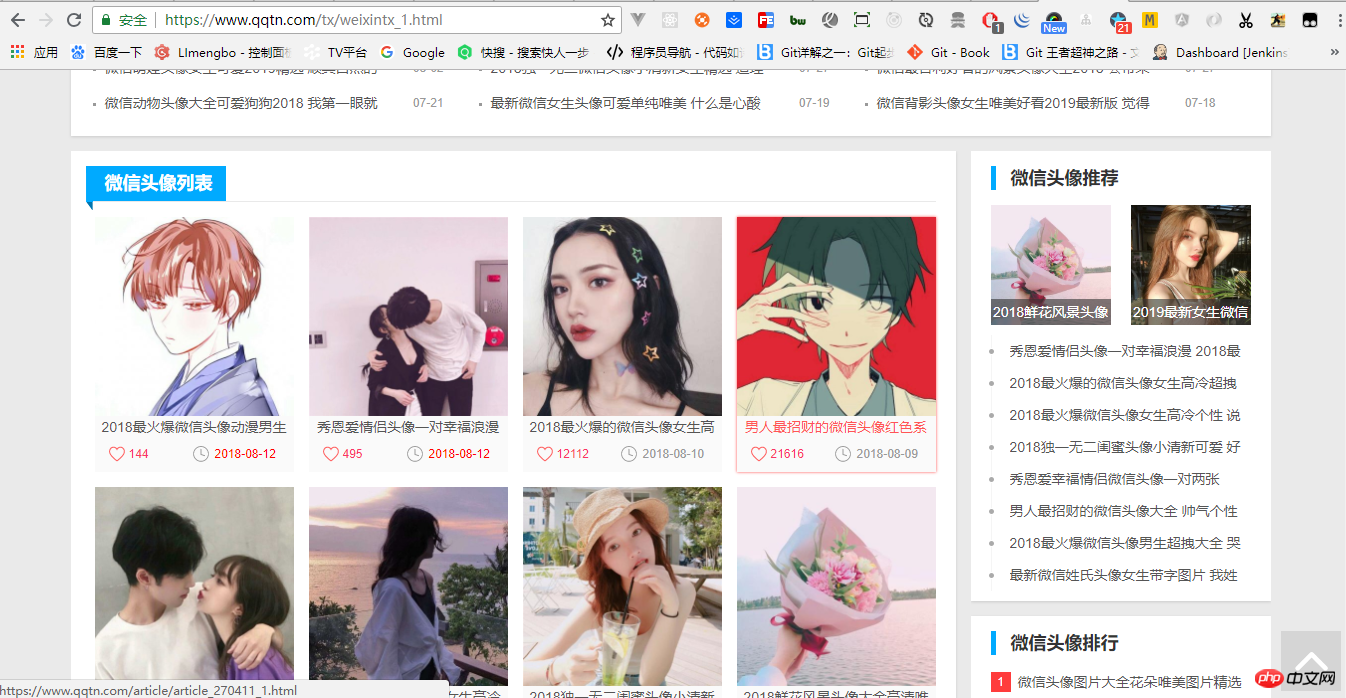1346x698 pixels.
Task: Open '秀恩爱情侣头像一对幸福浪漫' title under thumbnail
Action: [x=408, y=427]
